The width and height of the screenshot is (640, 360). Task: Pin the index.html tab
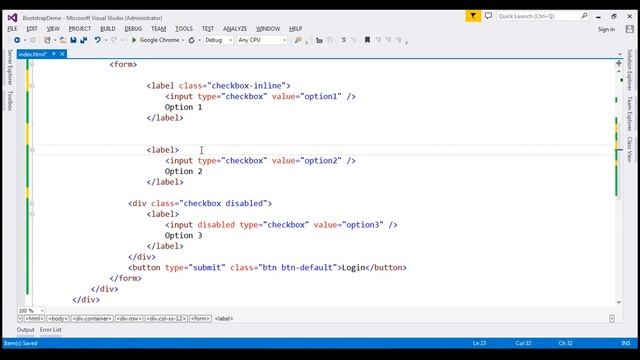click(53, 54)
